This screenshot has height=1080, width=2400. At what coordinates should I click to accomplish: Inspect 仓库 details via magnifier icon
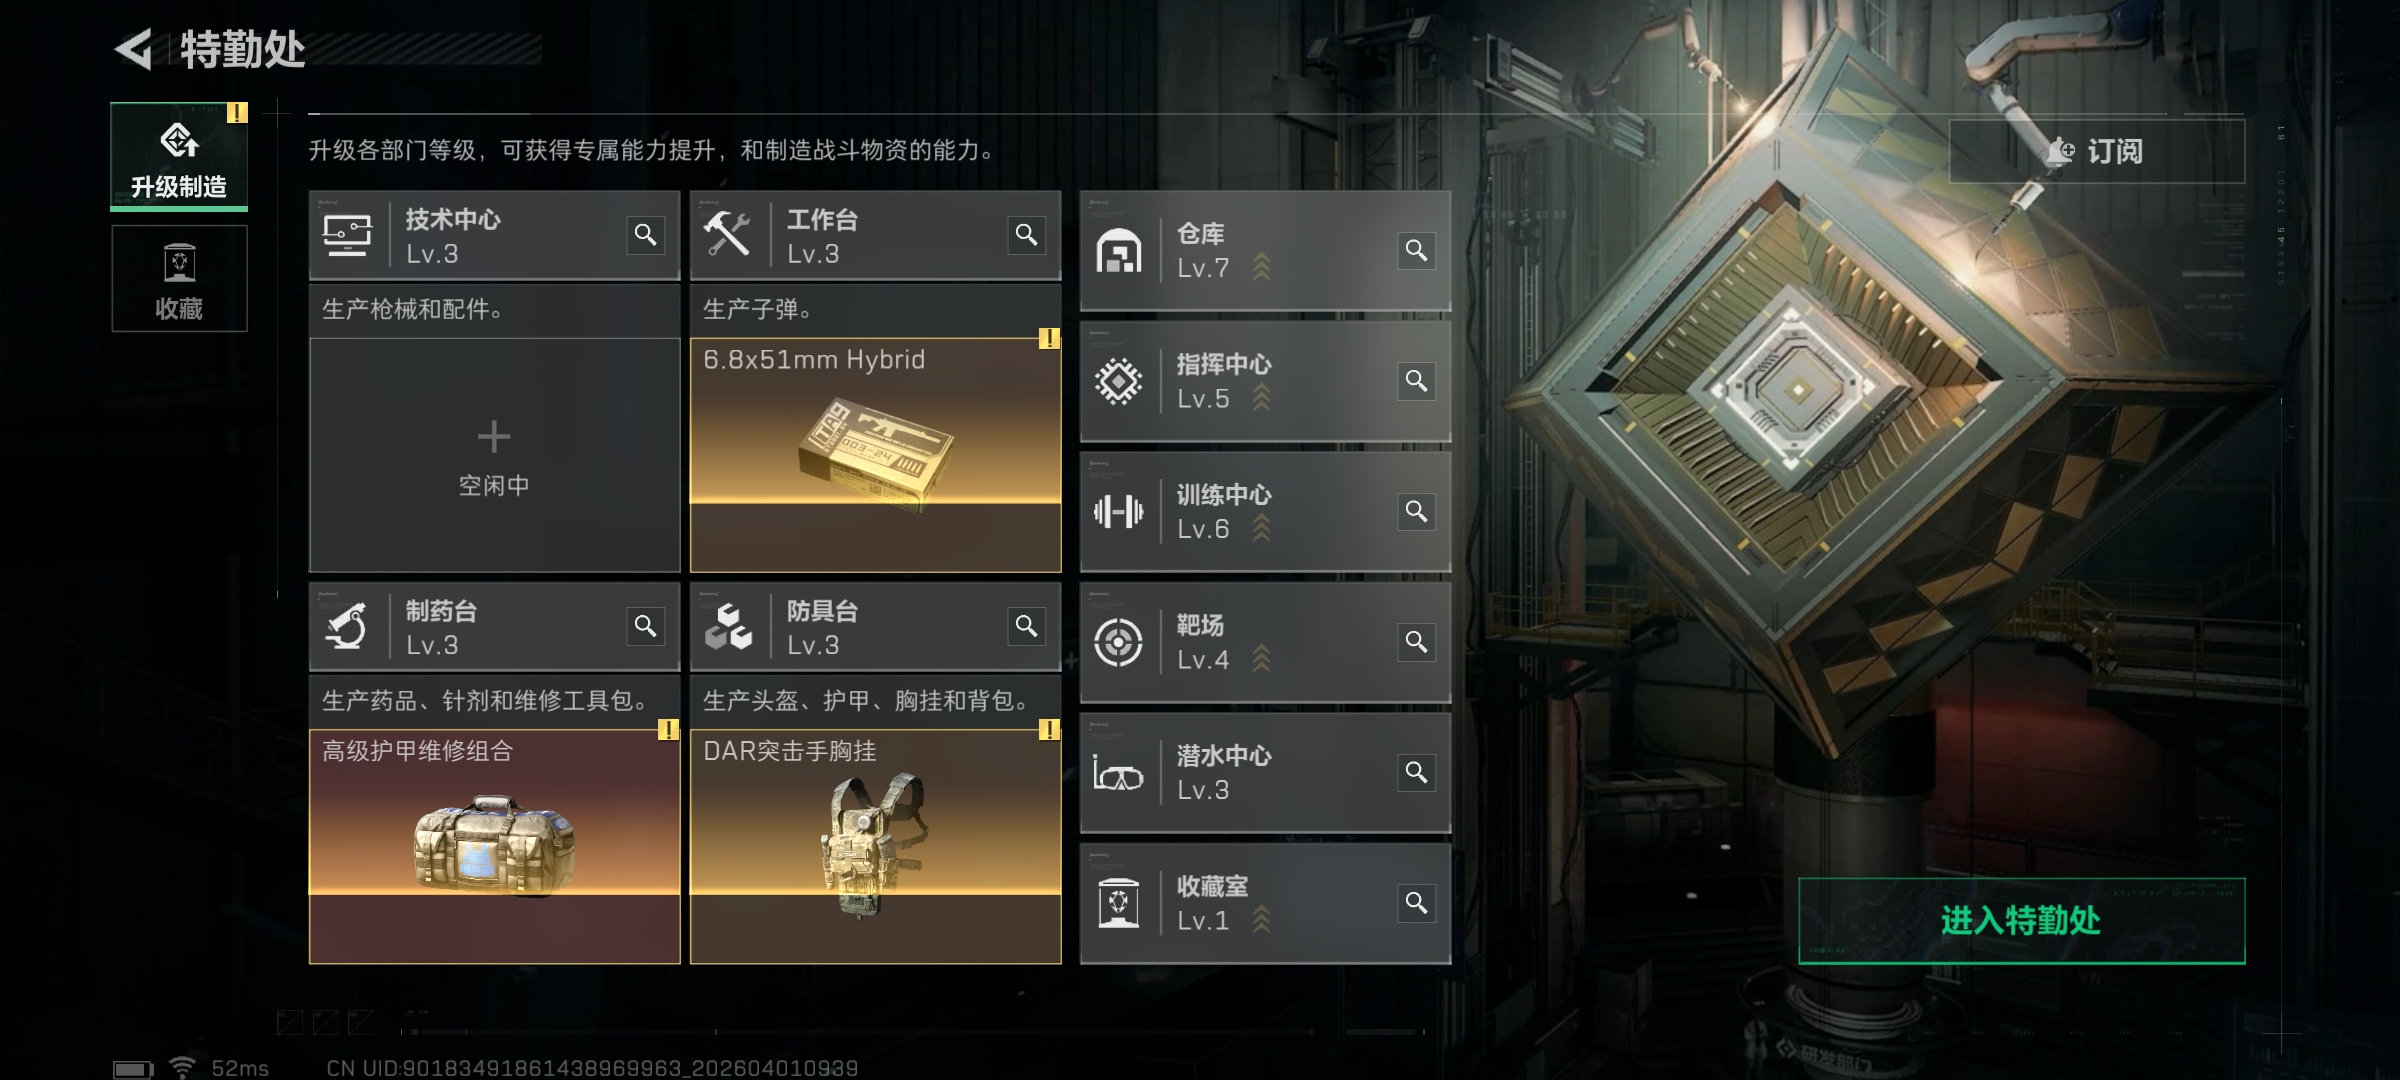(1417, 250)
